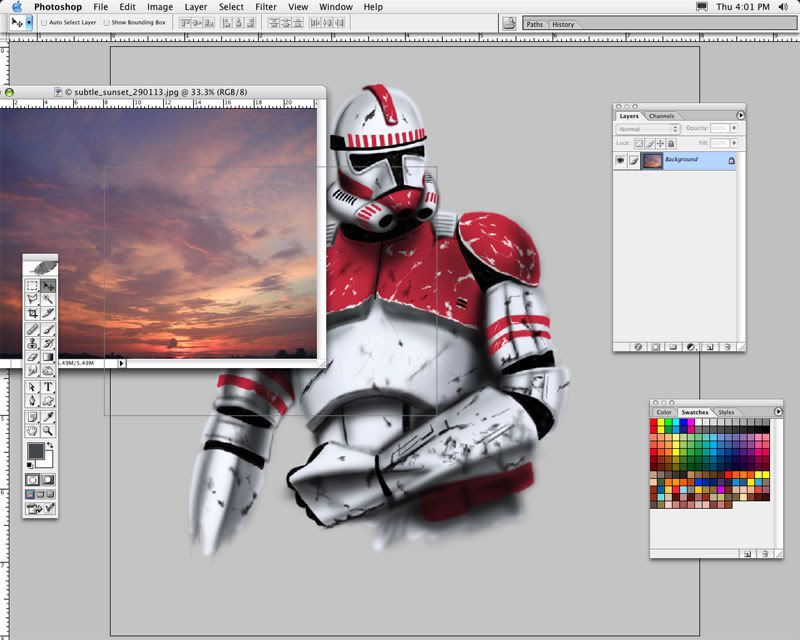The width and height of the screenshot is (800, 640).
Task: Select the Brush tool
Action: click(48, 330)
